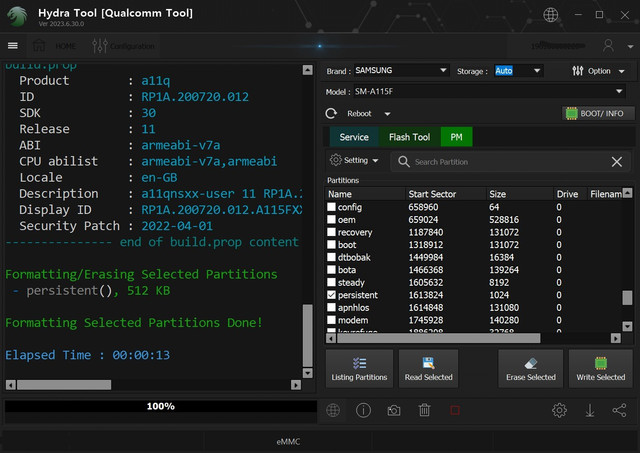Click the eMMC status bar label
The image size is (640, 453).
[288, 442]
